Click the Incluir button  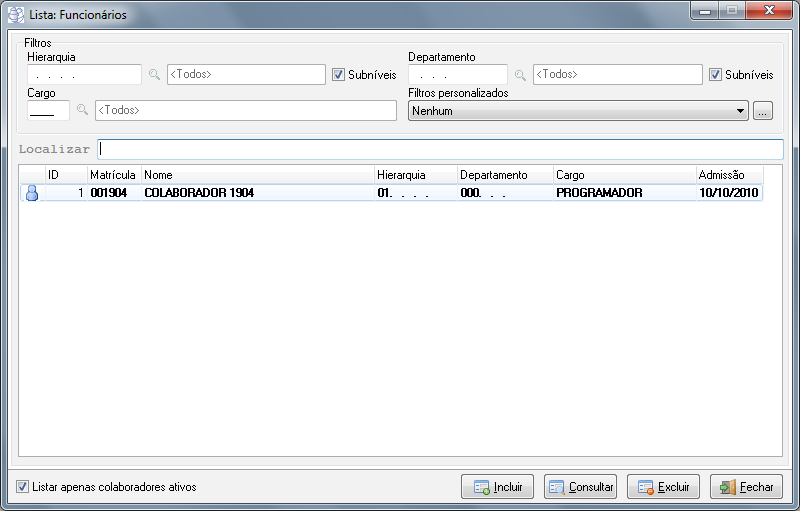point(498,487)
